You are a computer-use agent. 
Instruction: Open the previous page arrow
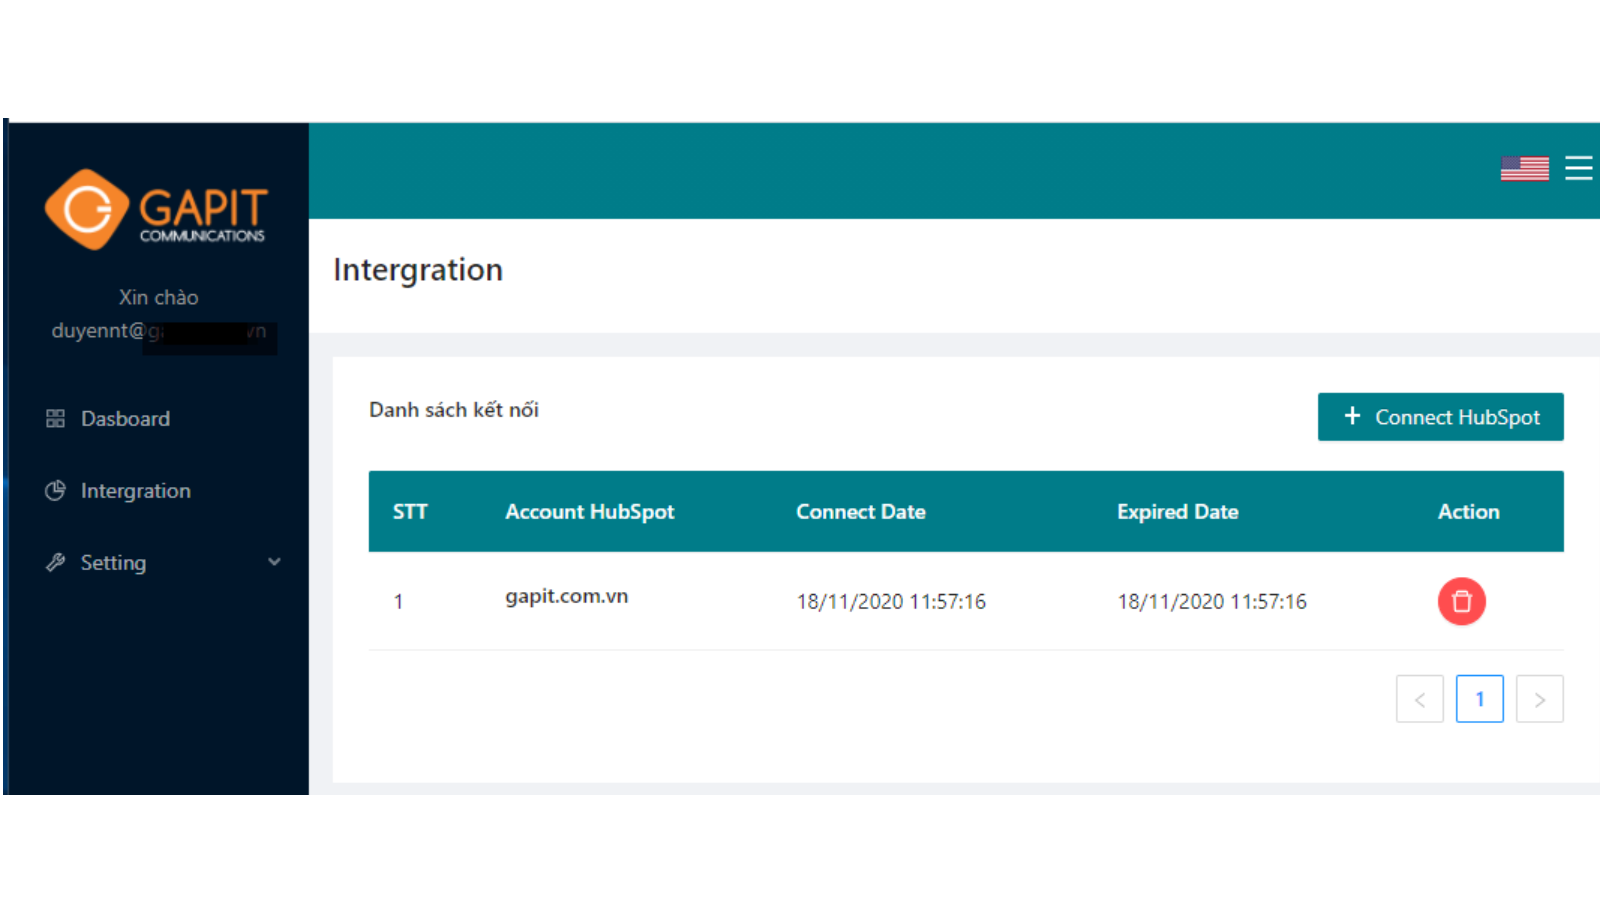click(1419, 698)
